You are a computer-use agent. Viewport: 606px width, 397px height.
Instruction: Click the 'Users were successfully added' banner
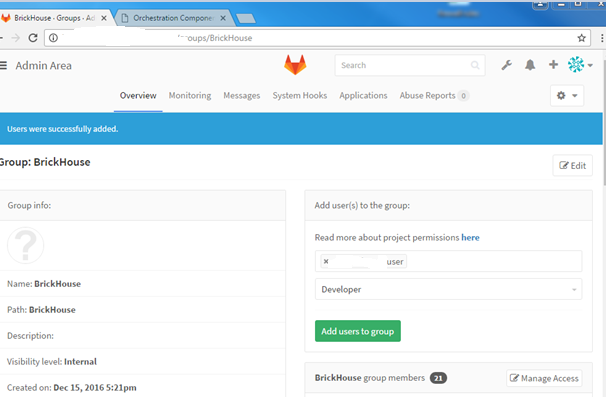pos(301,129)
